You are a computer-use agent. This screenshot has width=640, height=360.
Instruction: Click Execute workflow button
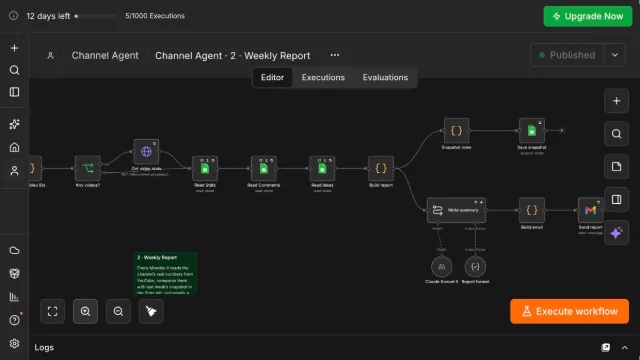(x=569, y=311)
